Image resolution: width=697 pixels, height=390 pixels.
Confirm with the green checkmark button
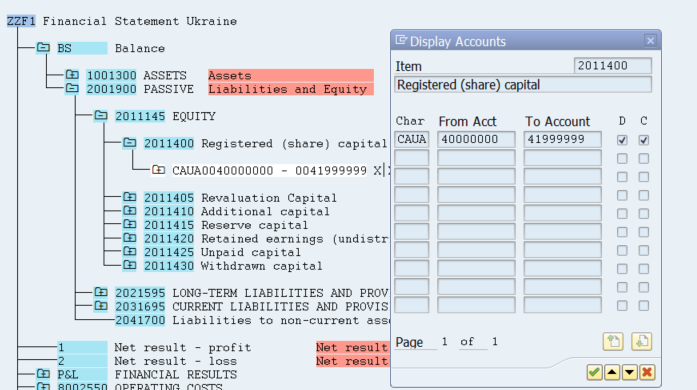[594, 372]
